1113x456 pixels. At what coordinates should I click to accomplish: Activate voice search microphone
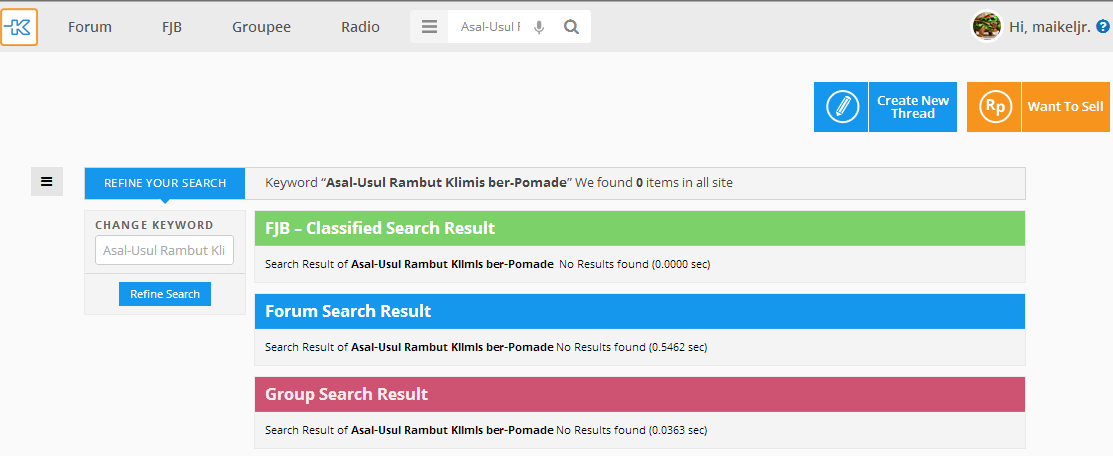pyautogui.click(x=539, y=27)
